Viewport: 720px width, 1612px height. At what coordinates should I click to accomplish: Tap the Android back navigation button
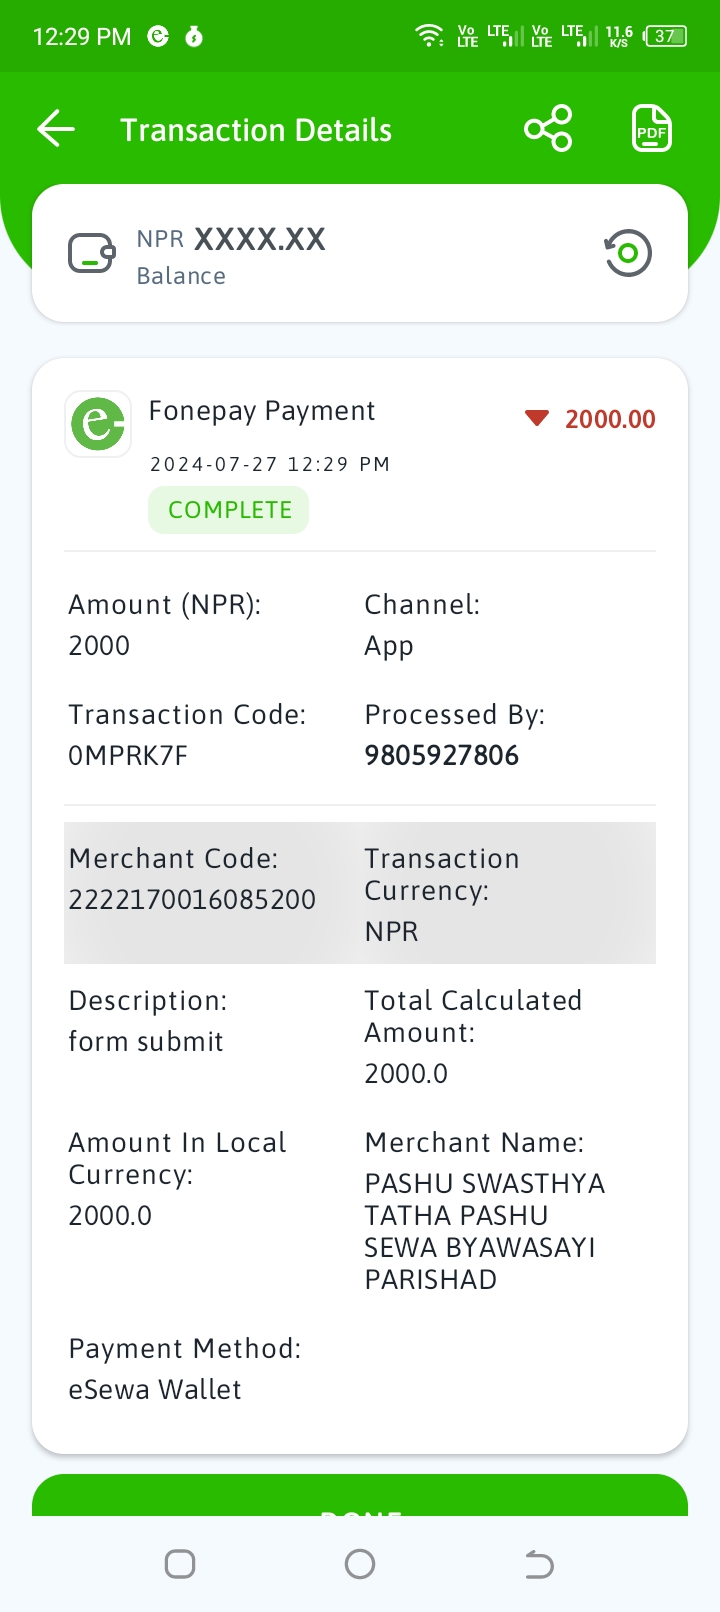click(539, 1564)
